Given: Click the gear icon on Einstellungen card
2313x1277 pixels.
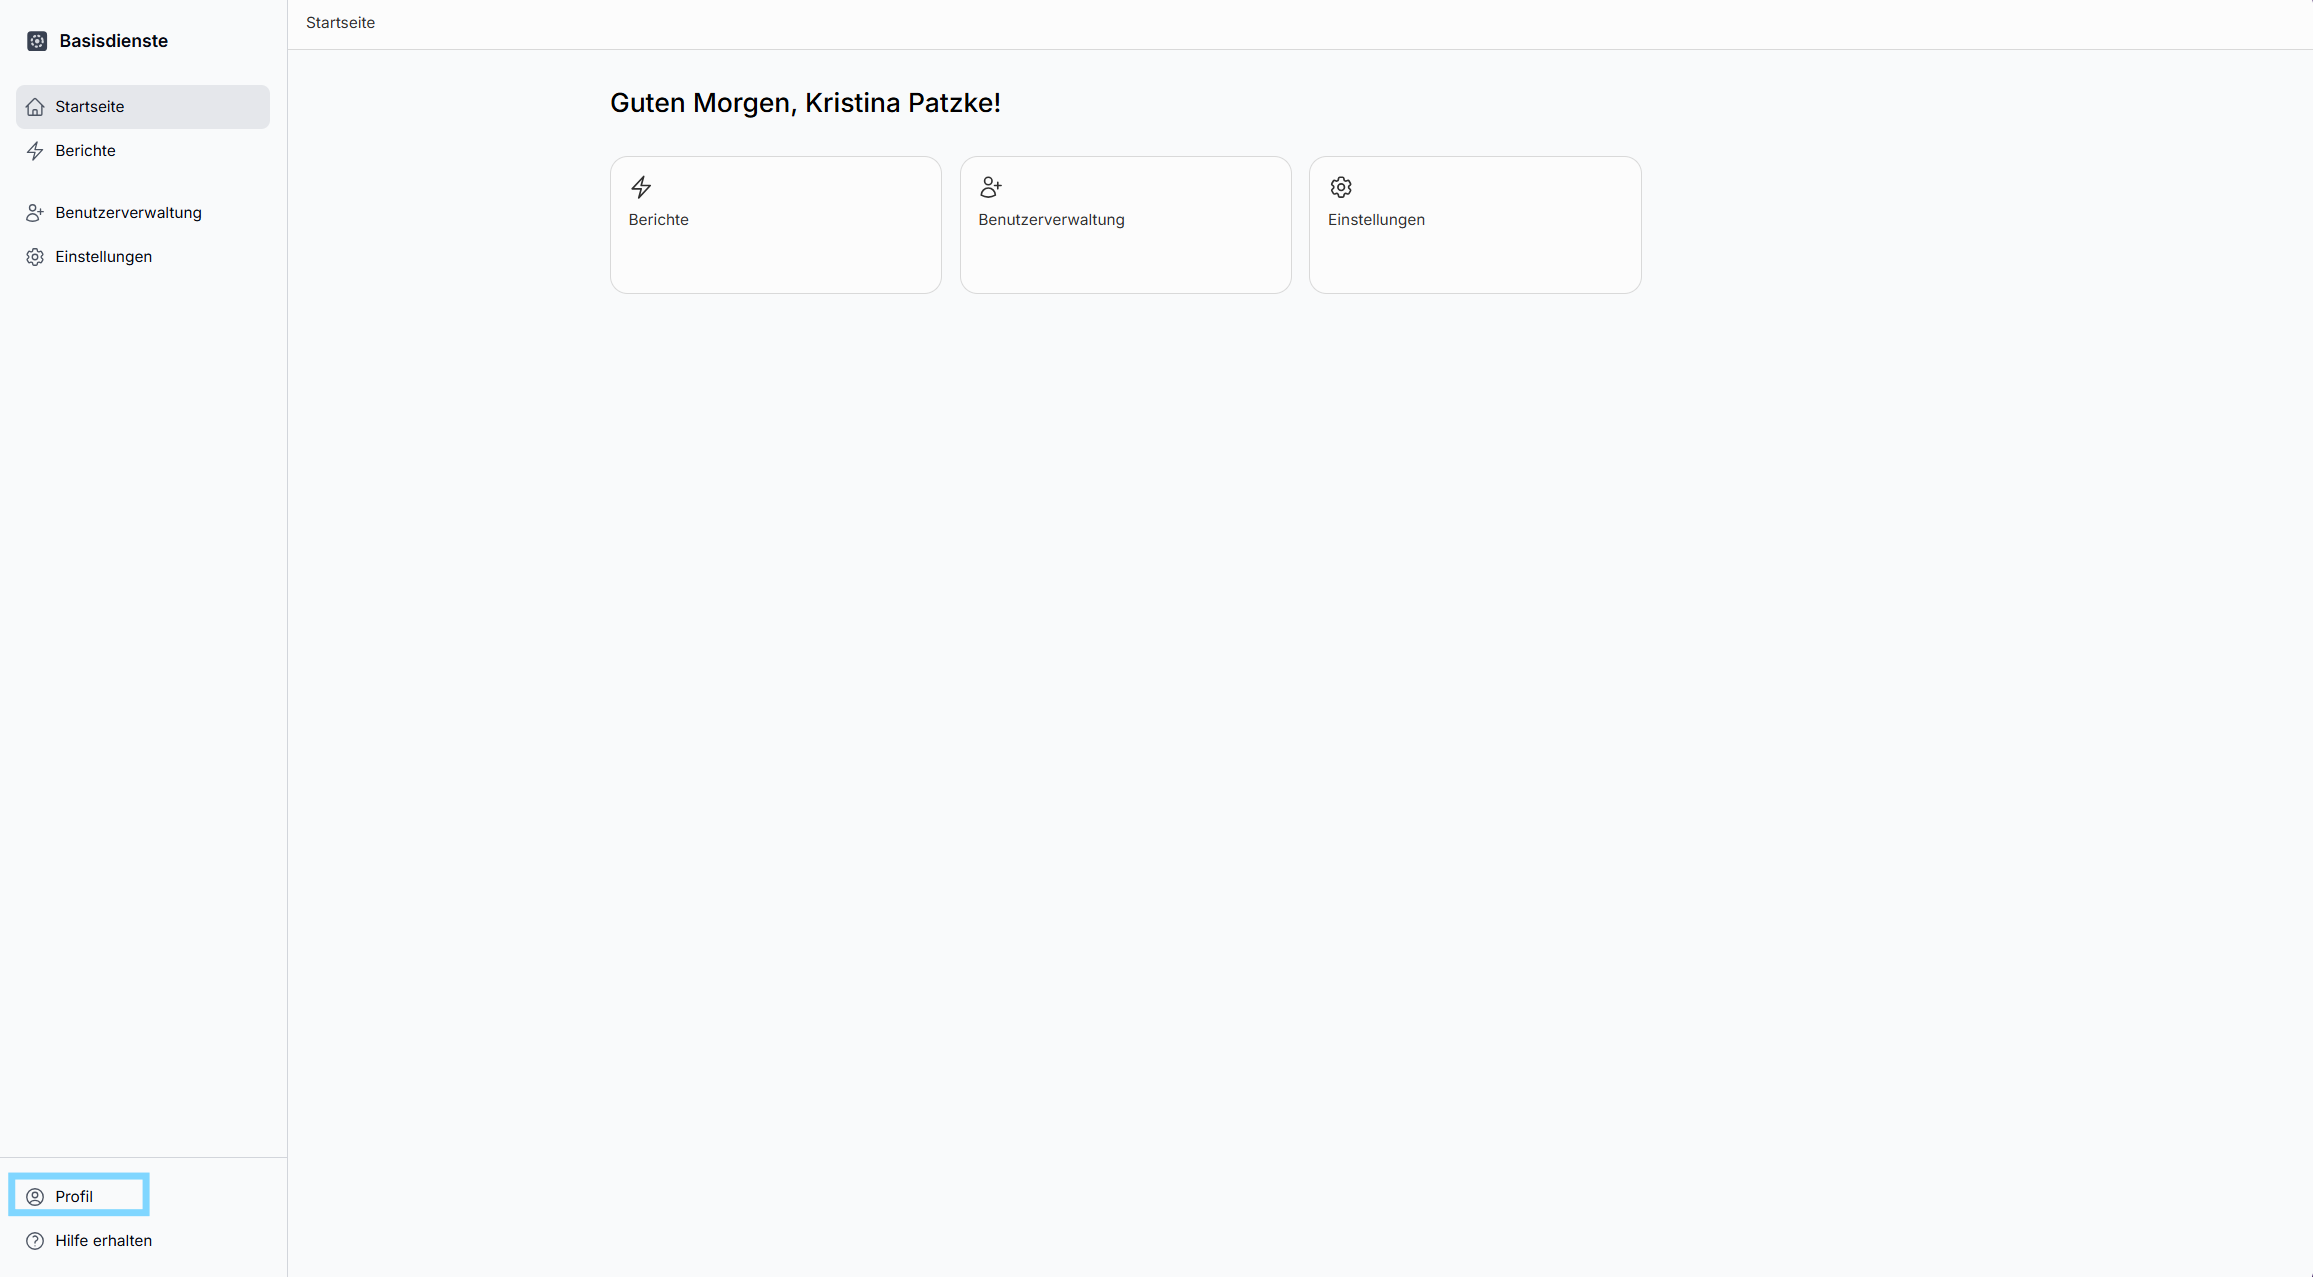Looking at the screenshot, I should tap(1341, 187).
